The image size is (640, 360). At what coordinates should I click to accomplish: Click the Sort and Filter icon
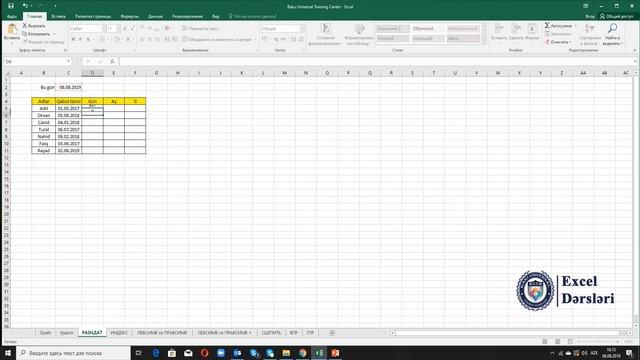[x=589, y=29]
